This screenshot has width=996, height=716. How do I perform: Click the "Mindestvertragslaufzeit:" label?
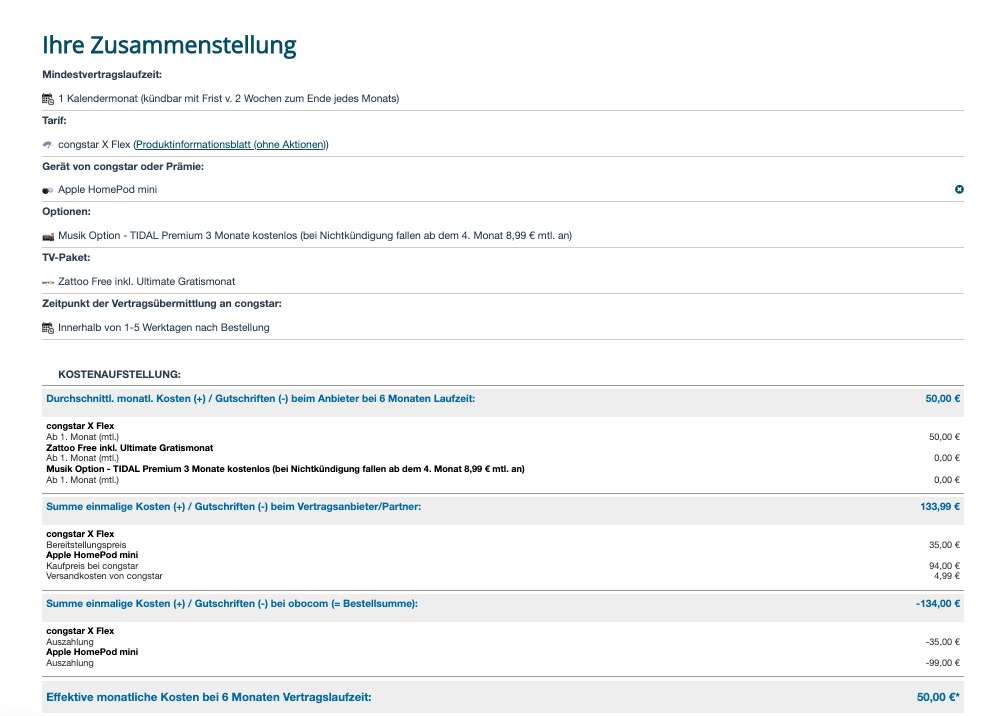pyautogui.click(x=102, y=74)
